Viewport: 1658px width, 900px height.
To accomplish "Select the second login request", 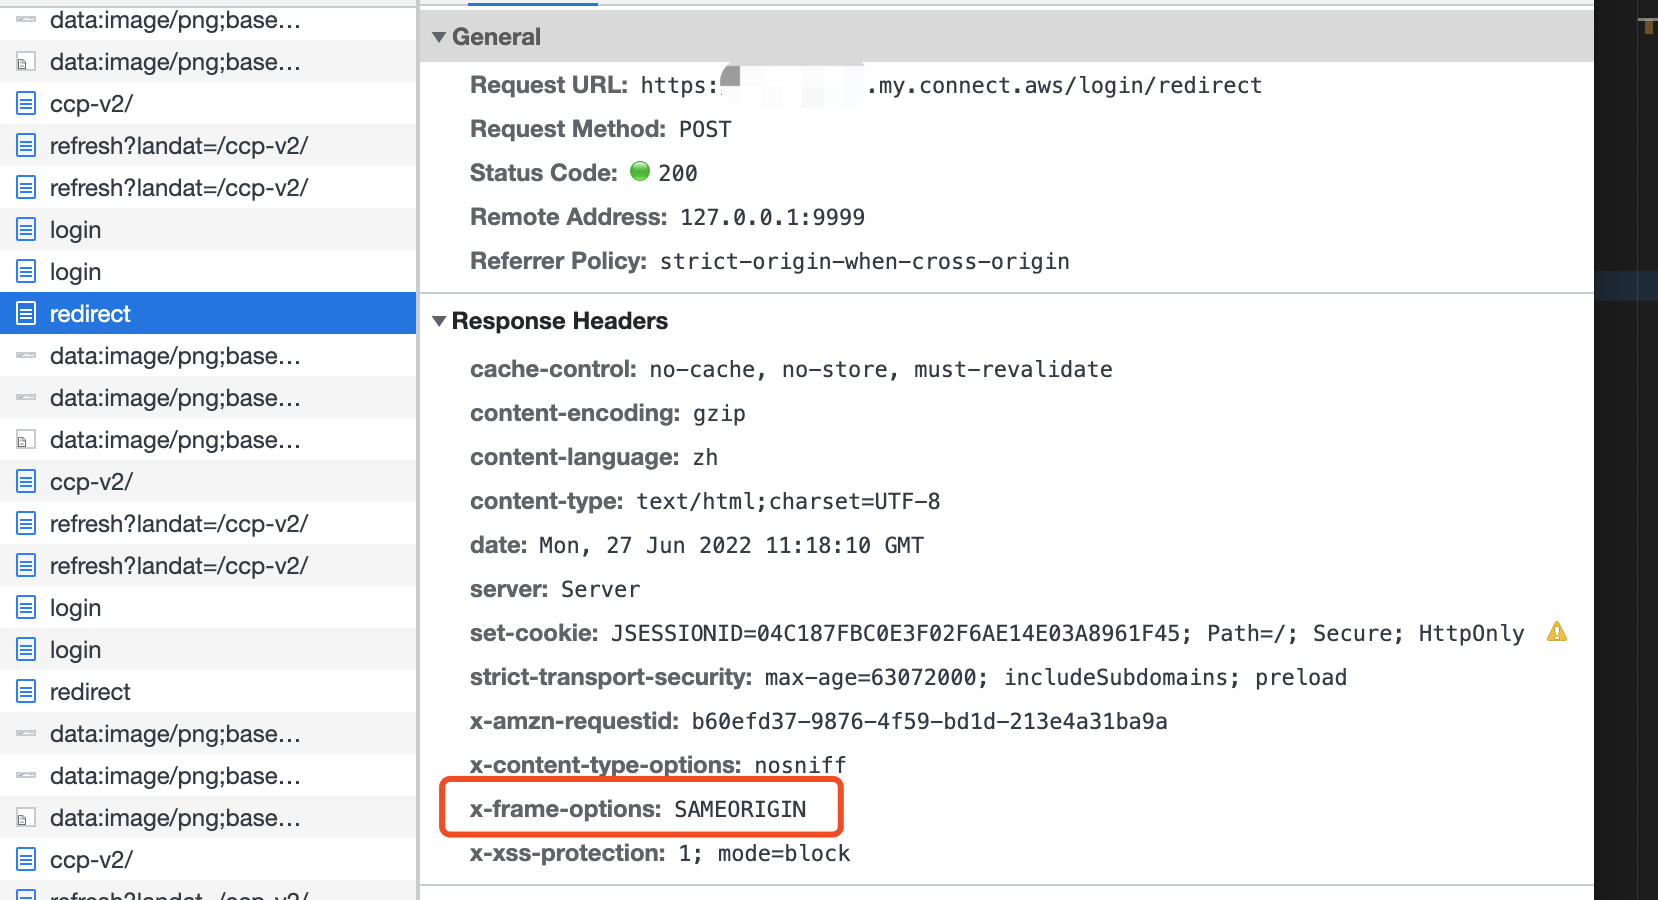I will [75, 271].
